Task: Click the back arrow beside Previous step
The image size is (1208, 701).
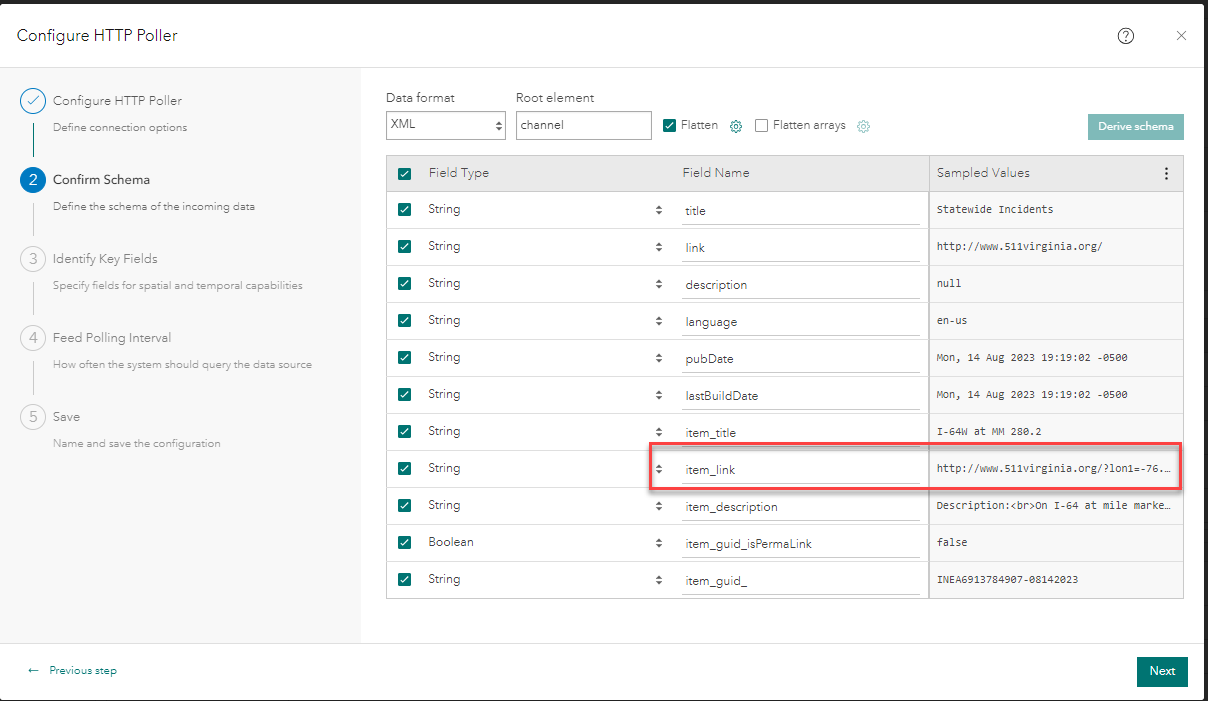Action: coord(33,670)
